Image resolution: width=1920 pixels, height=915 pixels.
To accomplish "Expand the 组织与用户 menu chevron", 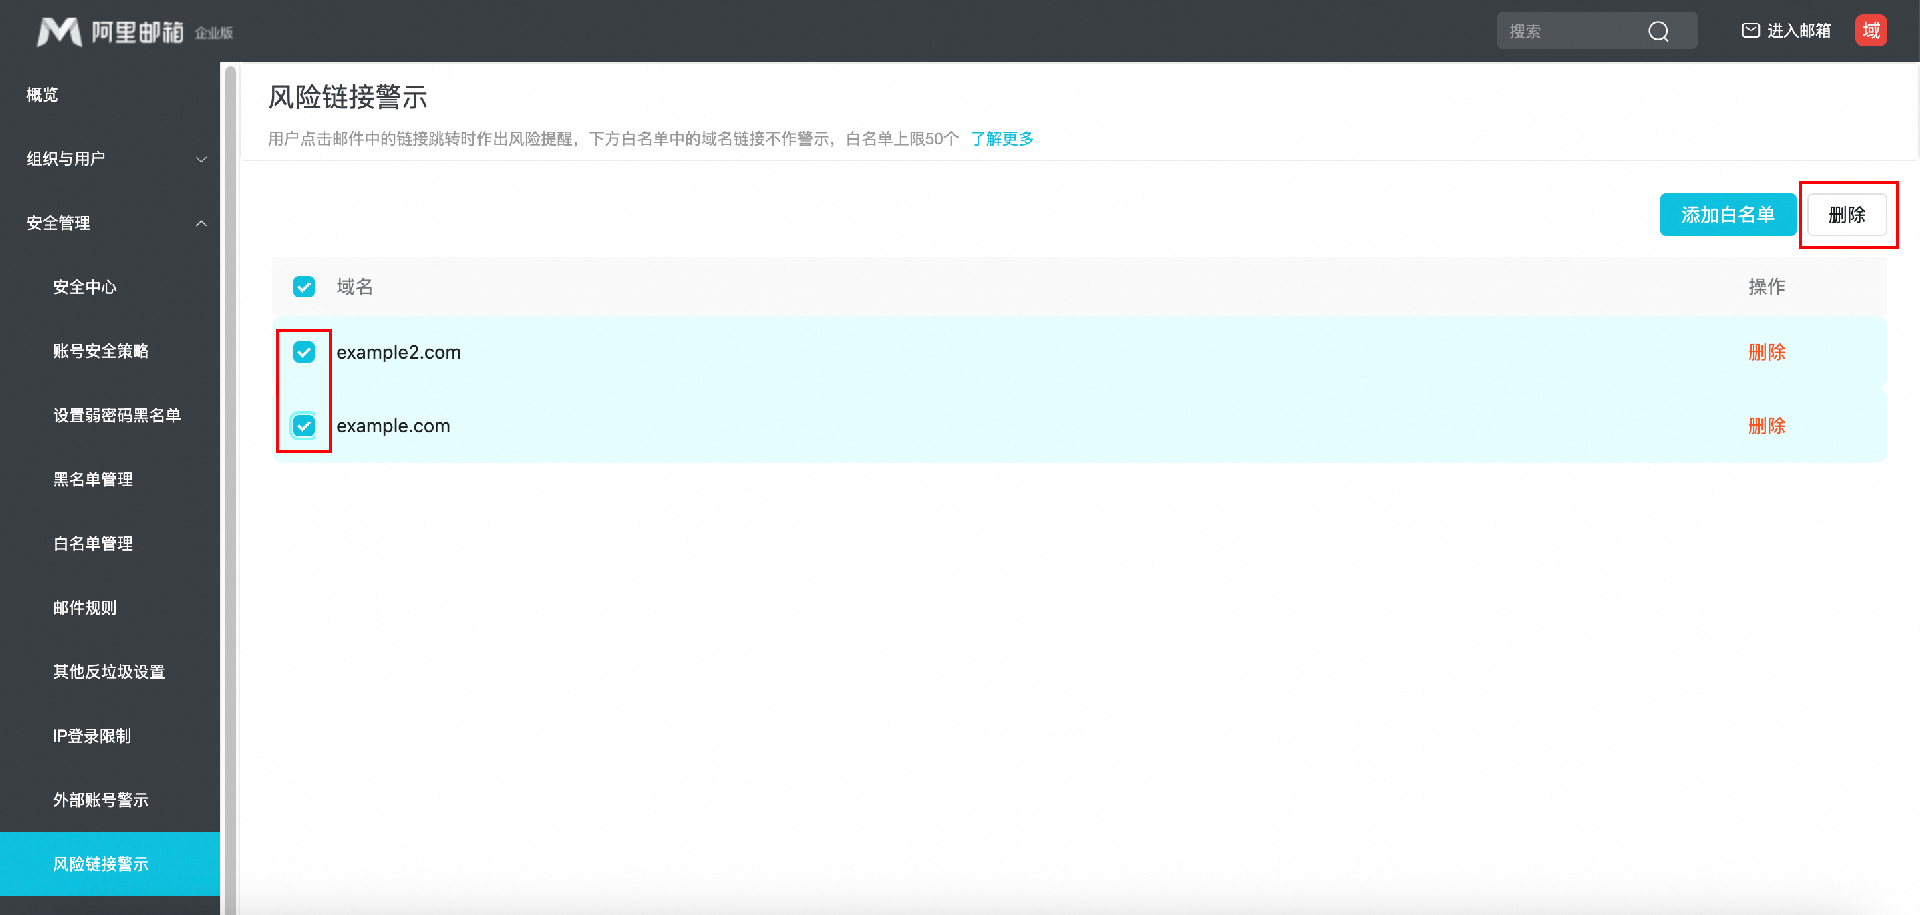I will 201,159.
